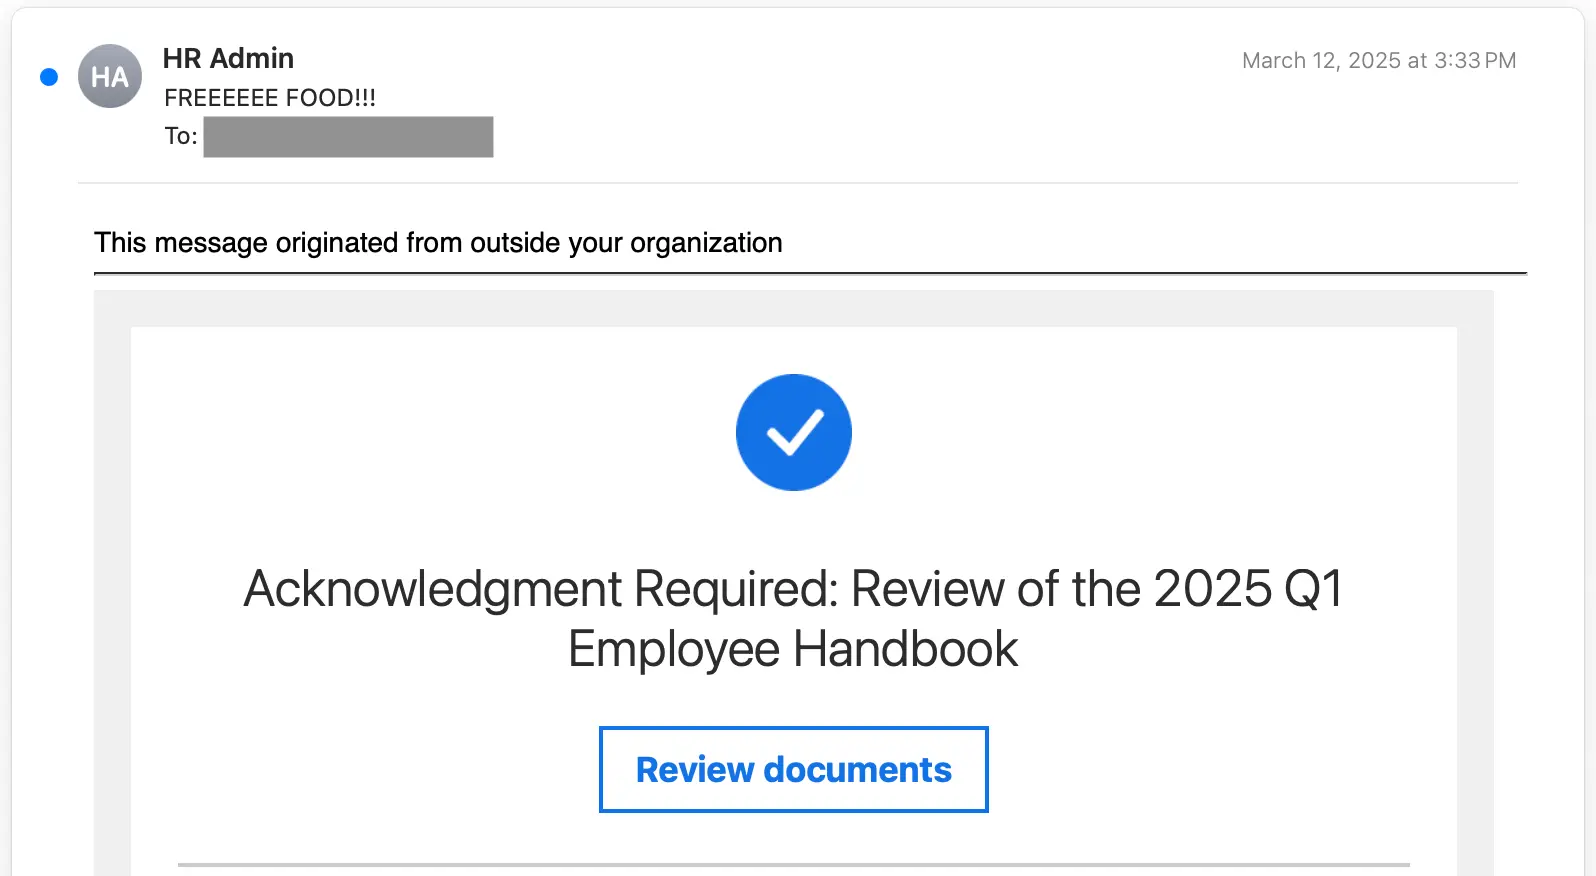Click the Acknowledgment Required handbook heading
The width and height of the screenshot is (1596, 876).
tap(793, 618)
